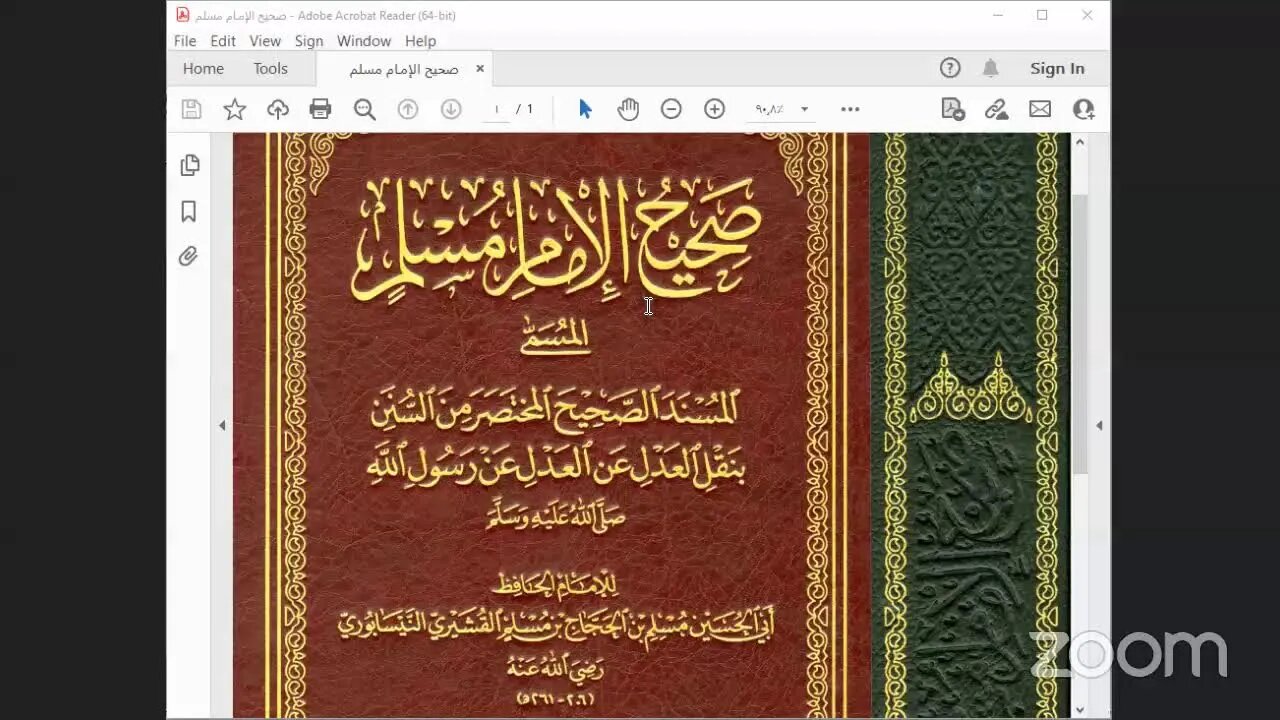Activate the hand pan tool

click(x=628, y=109)
